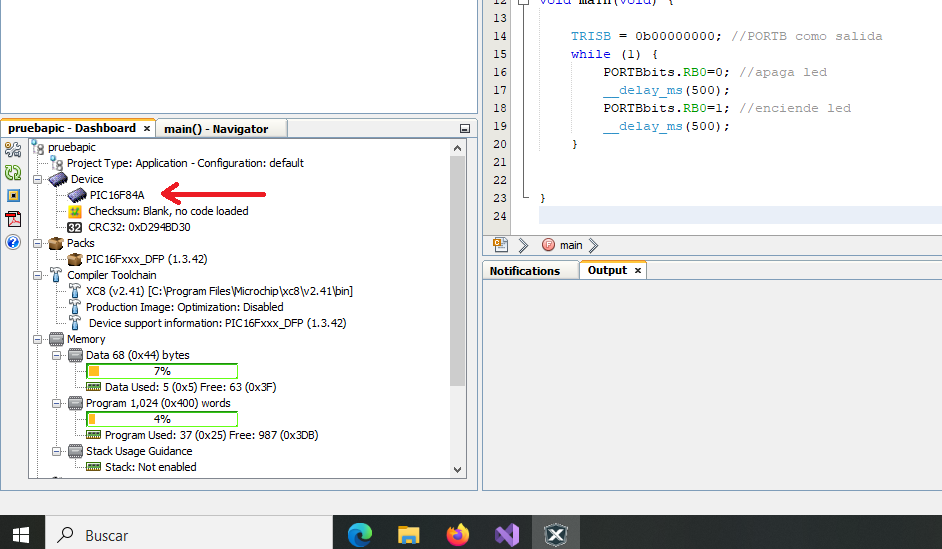Open the Windows Start menu
The image size is (942, 549).
click(x=21, y=535)
